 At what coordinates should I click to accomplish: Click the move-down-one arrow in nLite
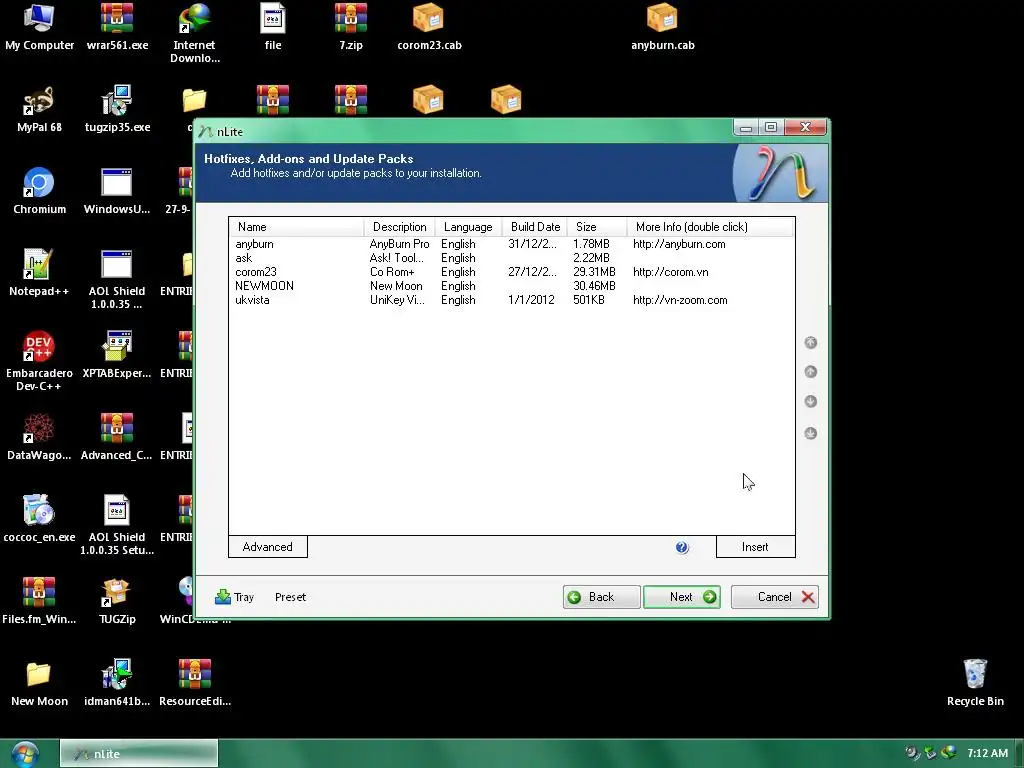click(810, 401)
